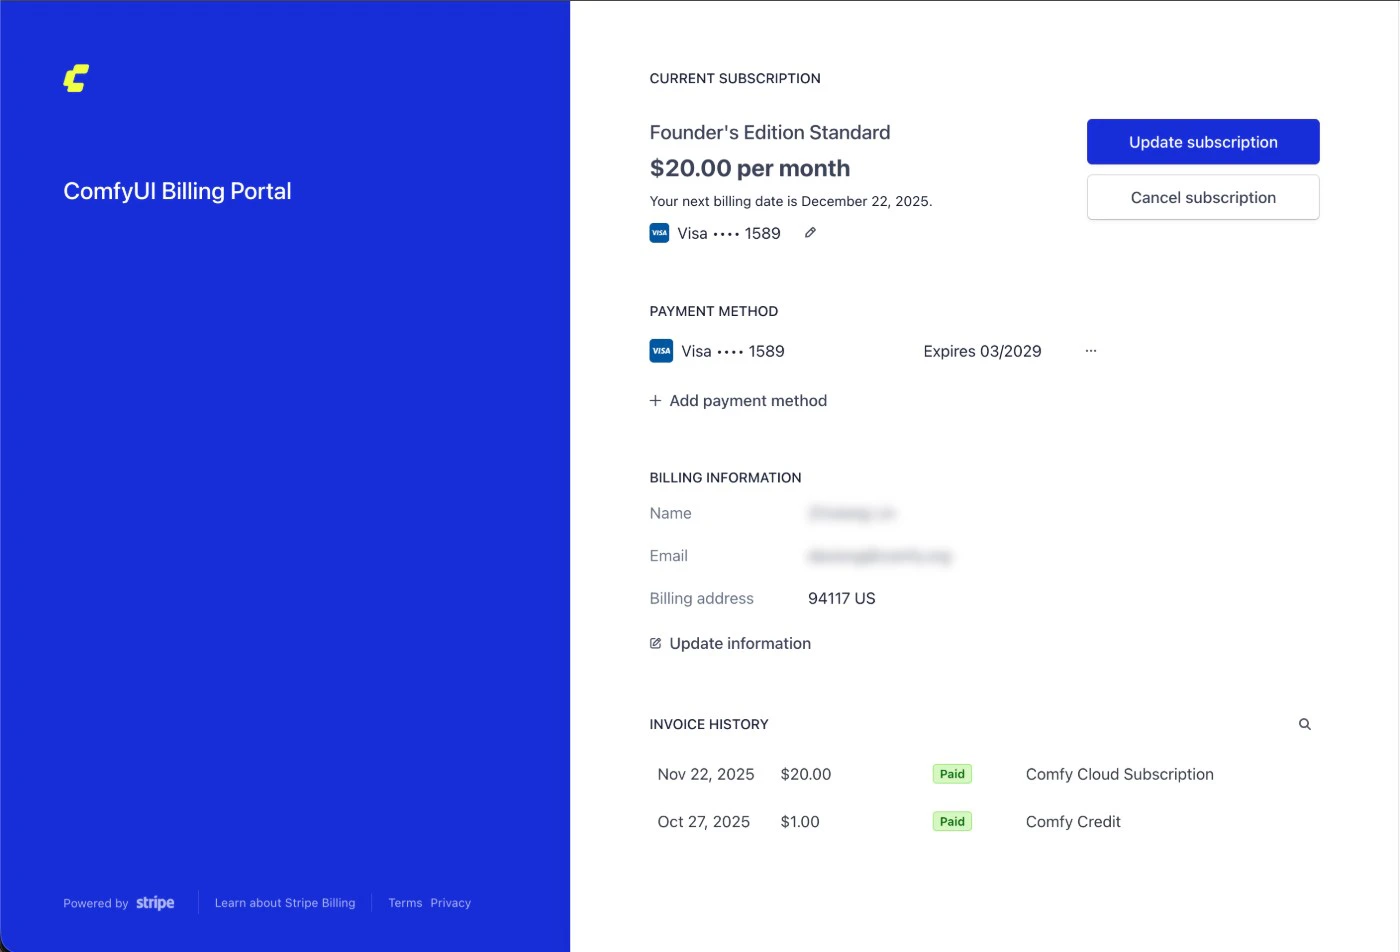
Task: Open the Privacy page
Action: [x=450, y=902]
